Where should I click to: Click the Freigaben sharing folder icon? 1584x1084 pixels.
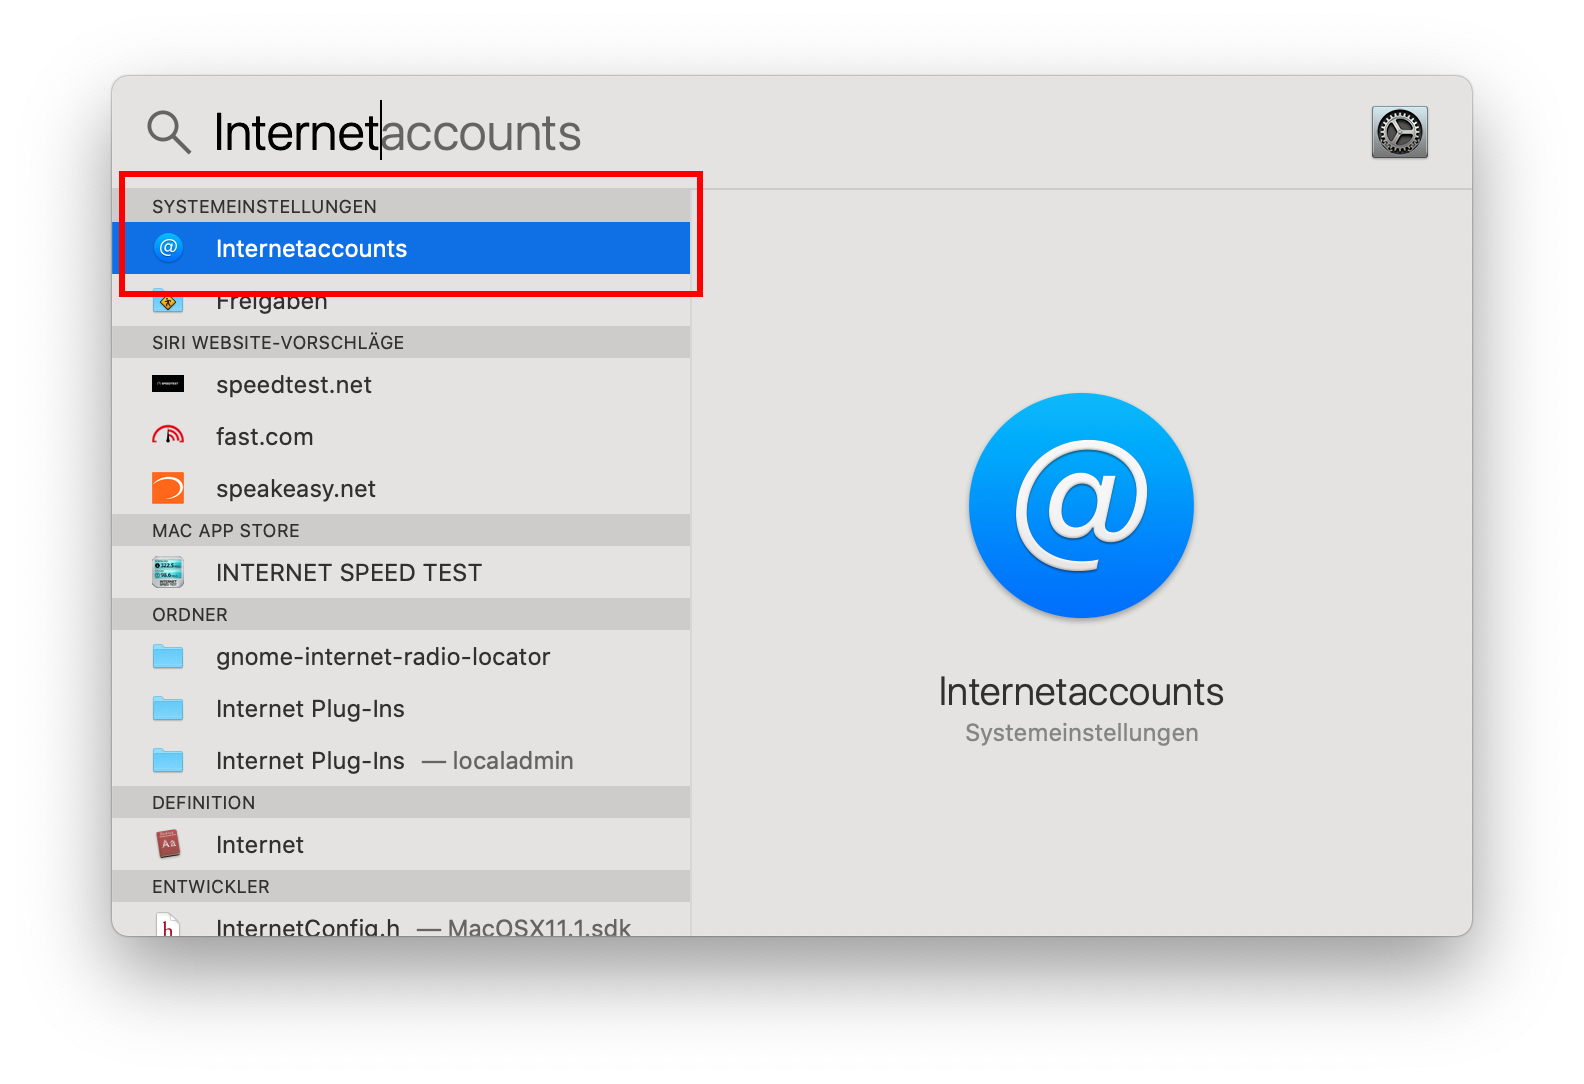pyautogui.click(x=168, y=301)
